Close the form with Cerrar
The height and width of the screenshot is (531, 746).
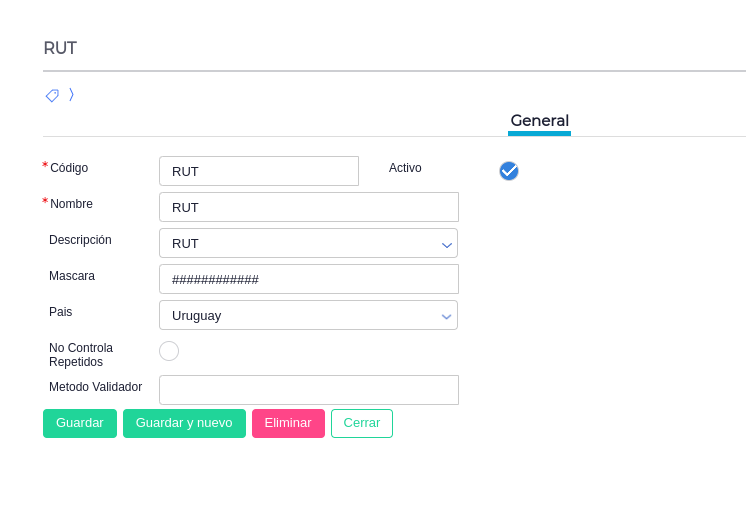(362, 423)
